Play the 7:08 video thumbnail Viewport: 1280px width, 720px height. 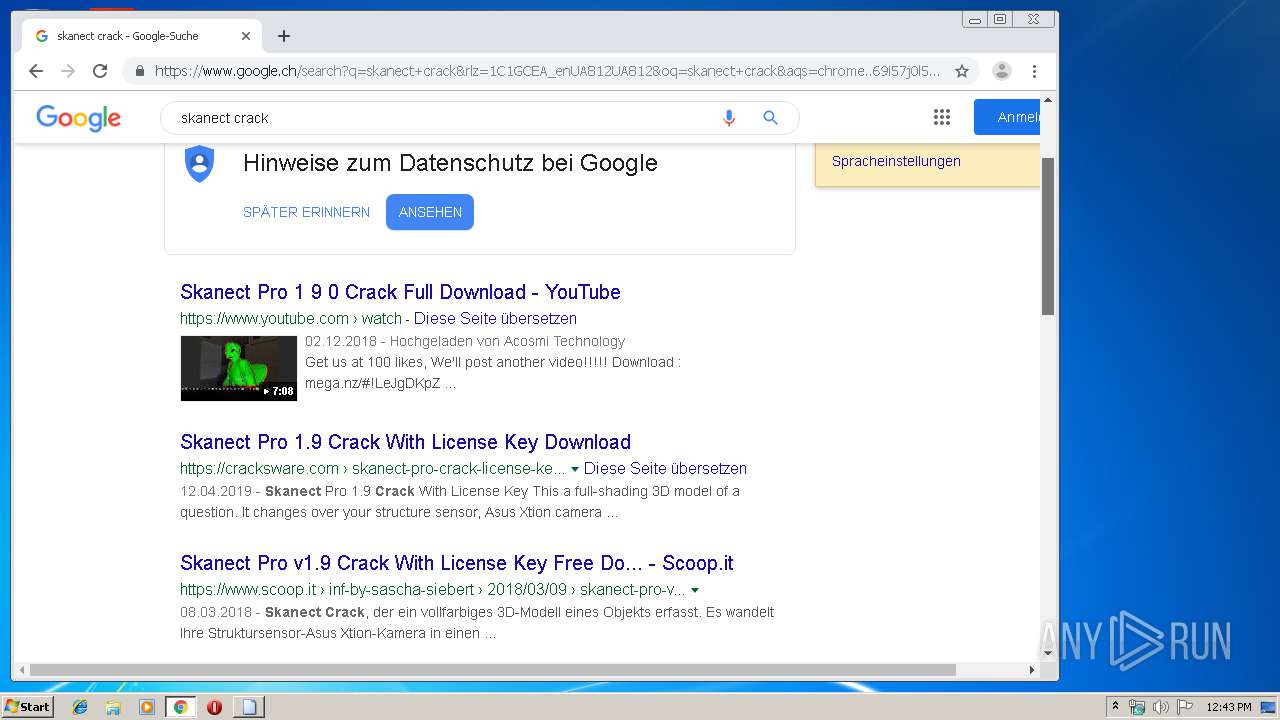click(x=239, y=368)
